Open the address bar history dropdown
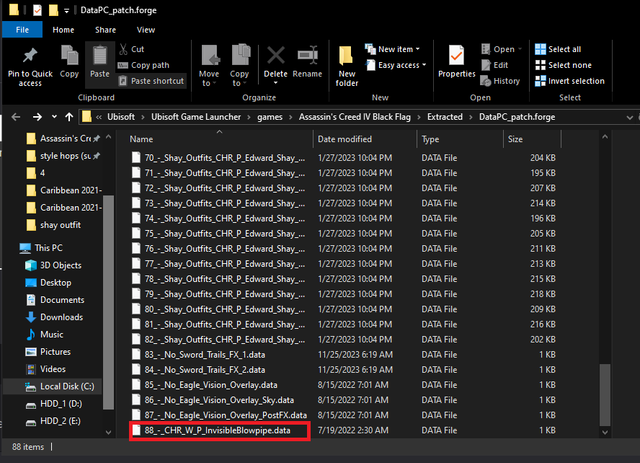 (x=629, y=118)
